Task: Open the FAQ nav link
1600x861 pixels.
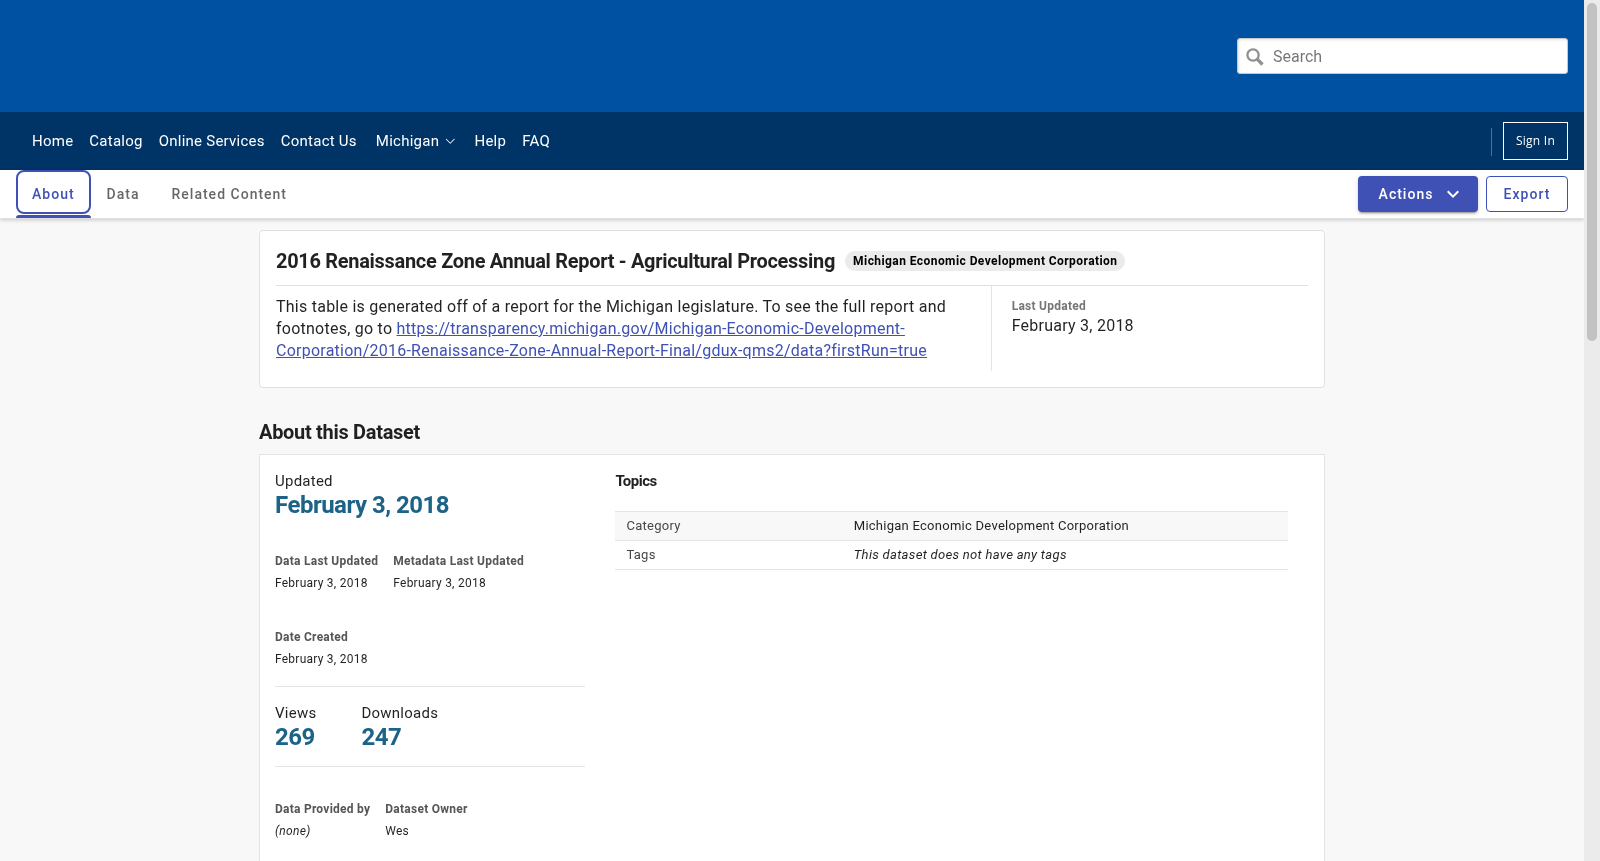Action: coord(536,141)
